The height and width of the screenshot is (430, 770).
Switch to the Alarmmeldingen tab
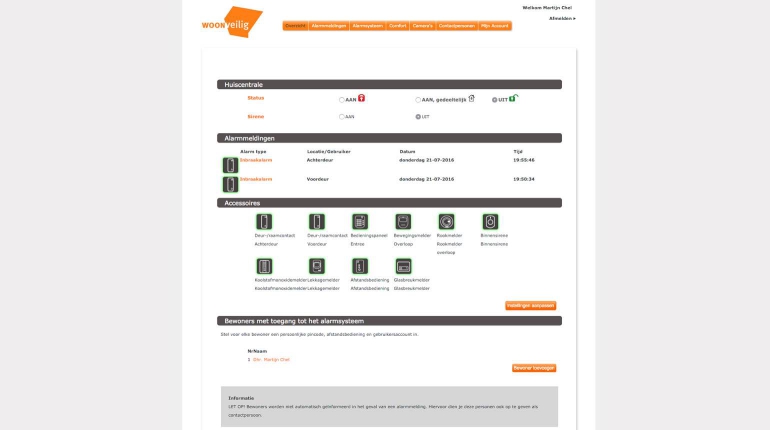pyautogui.click(x=328, y=26)
